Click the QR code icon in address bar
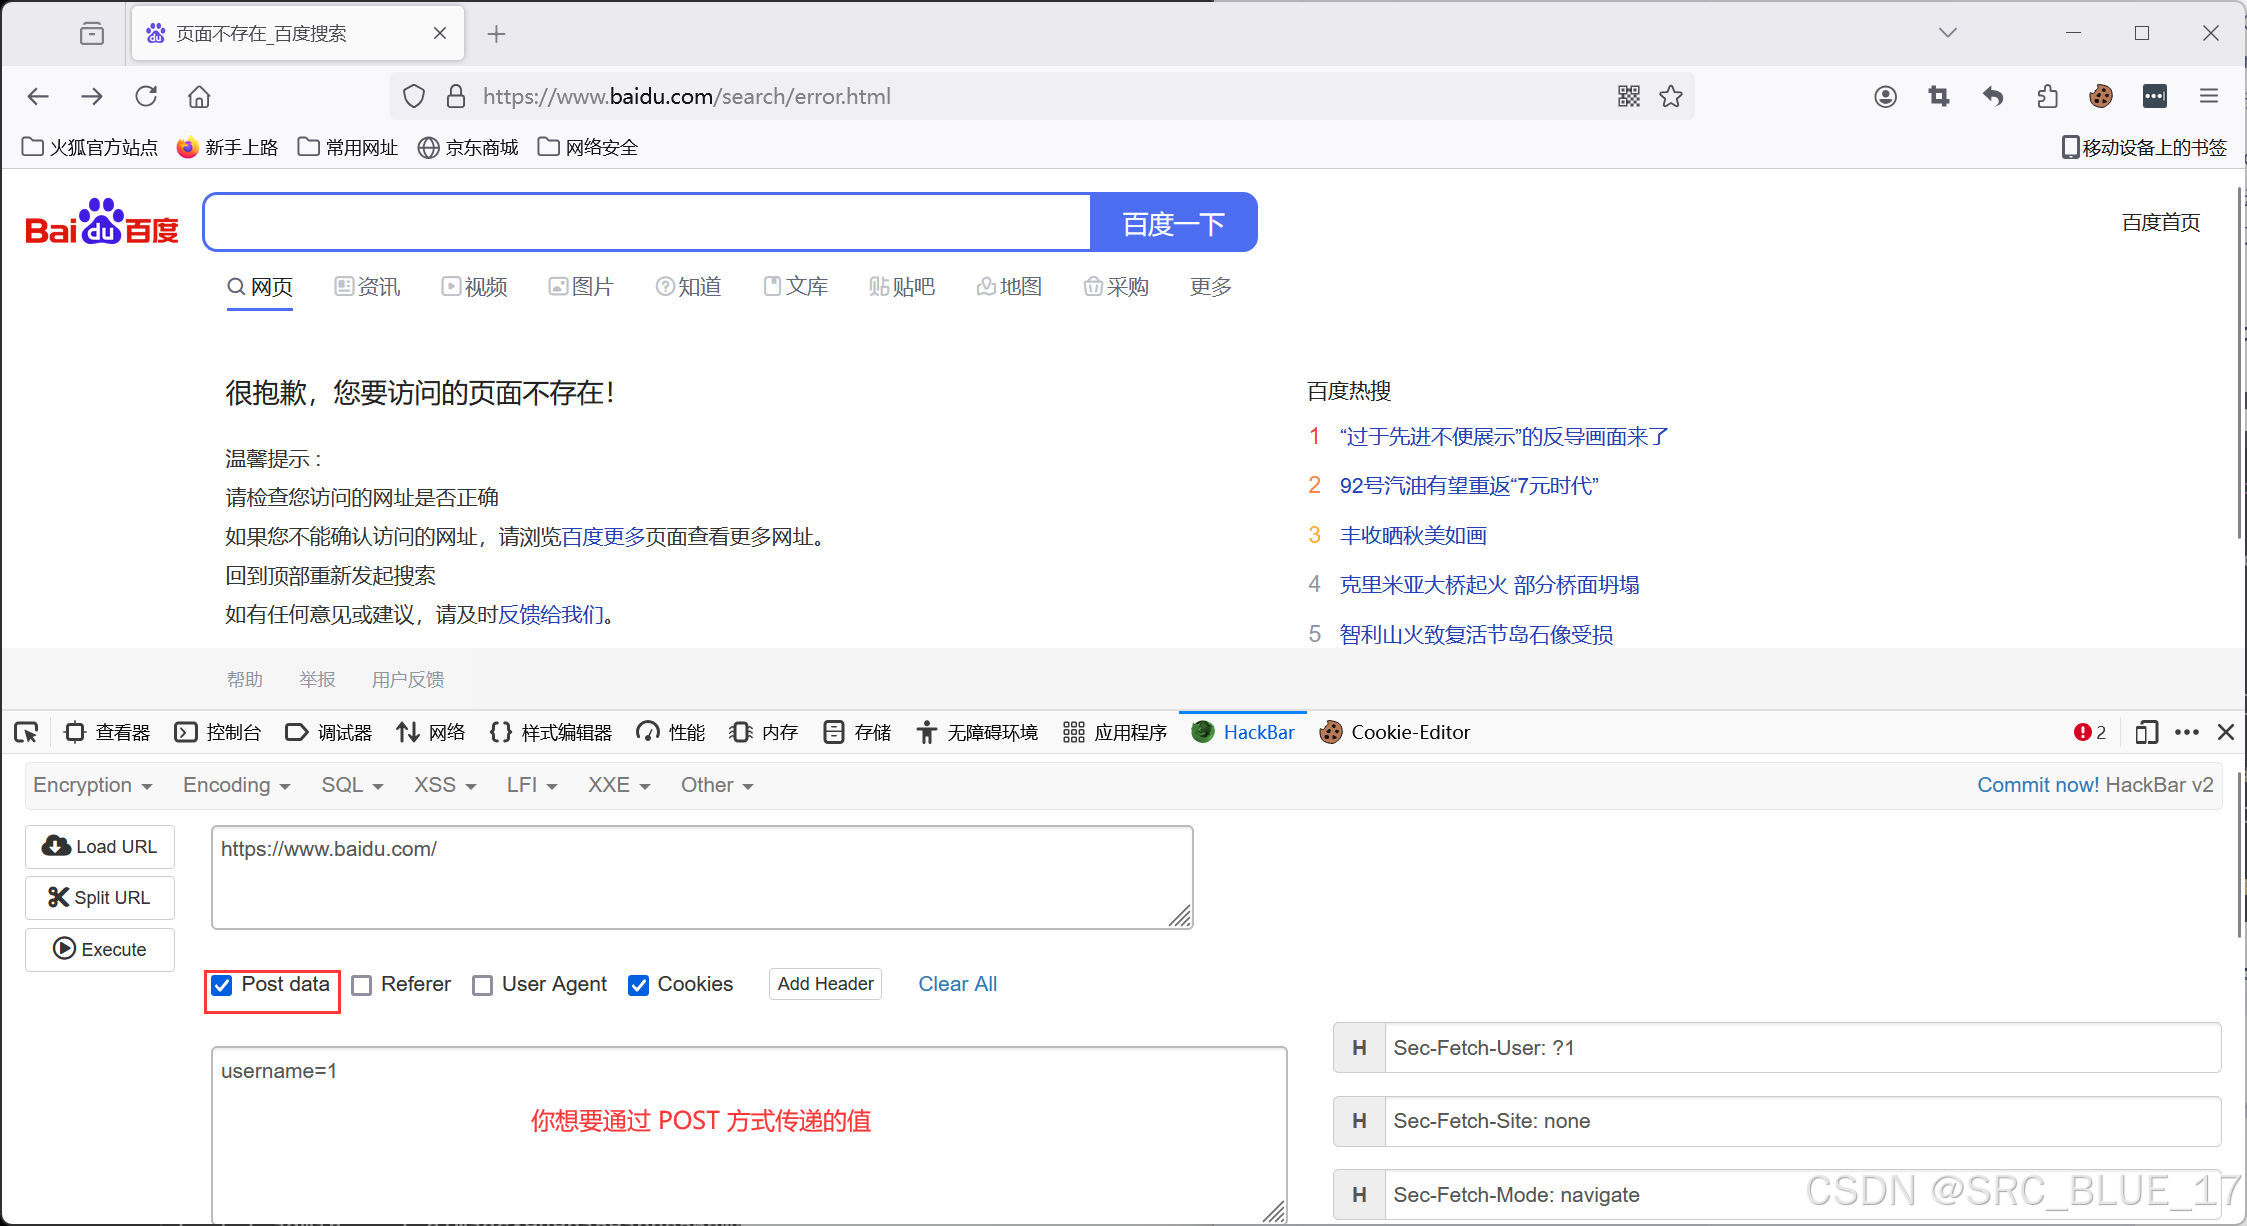 pos(1628,96)
